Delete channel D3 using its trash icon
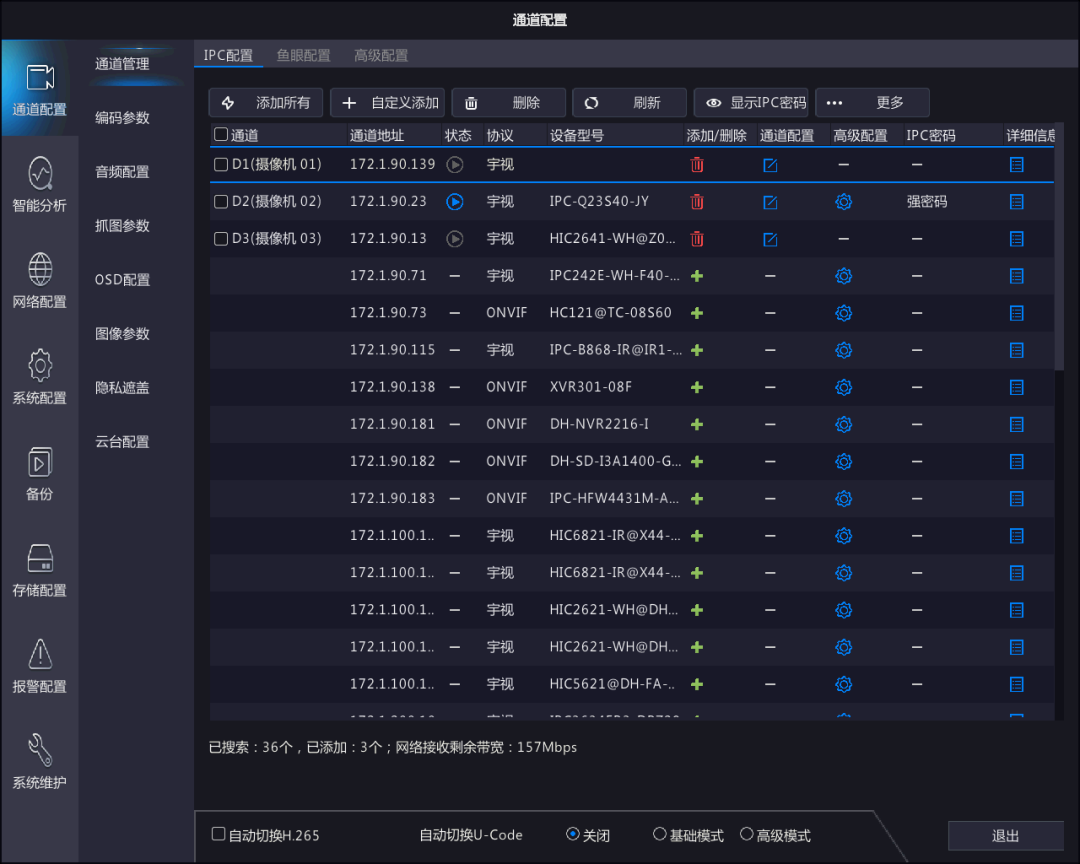This screenshot has height=864, width=1080. click(x=697, y=239)
